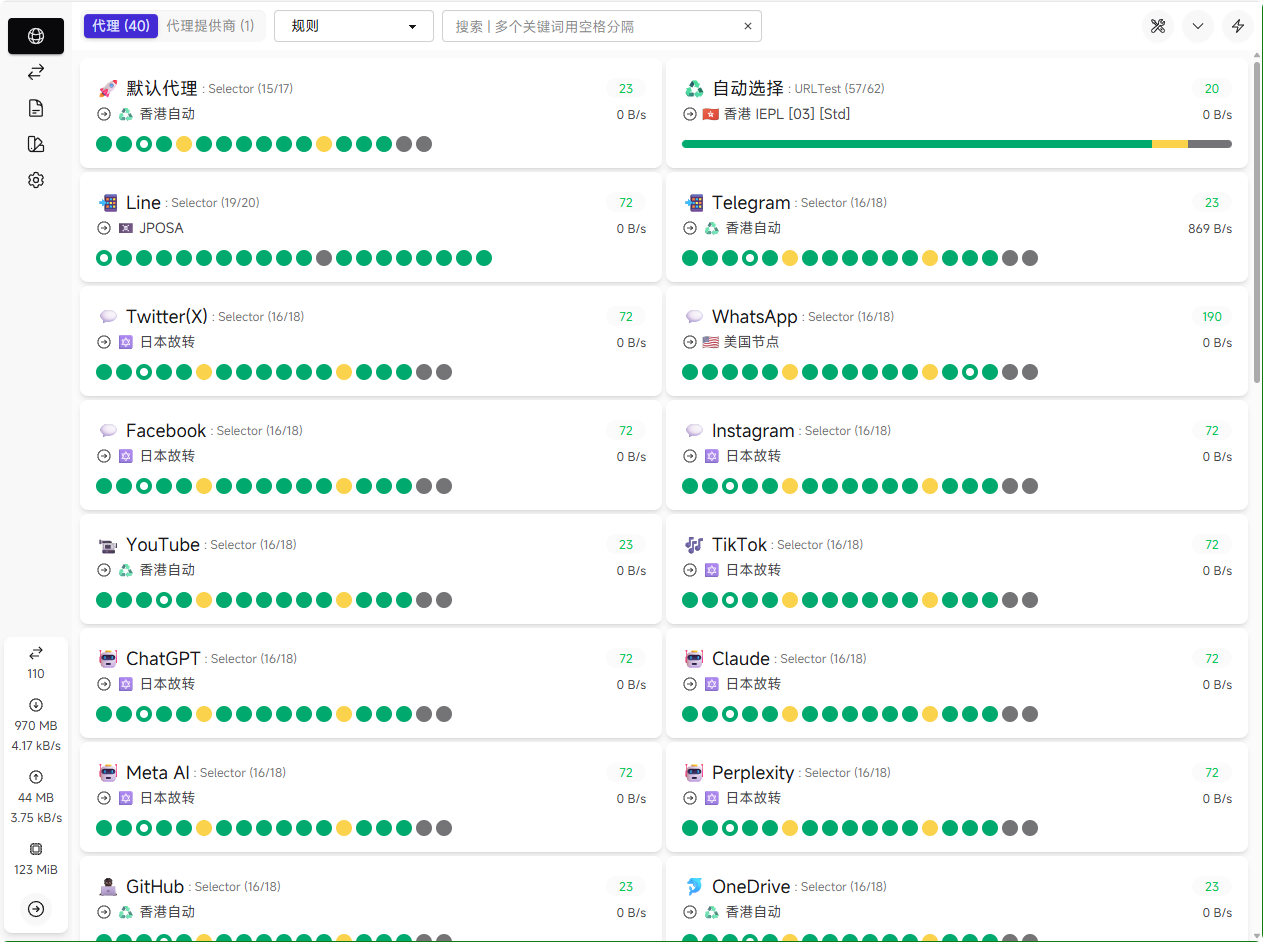Viewport: 1263px width, 942px height.
Task: Expand the Claude group card title
Action: tap(741, 659)
